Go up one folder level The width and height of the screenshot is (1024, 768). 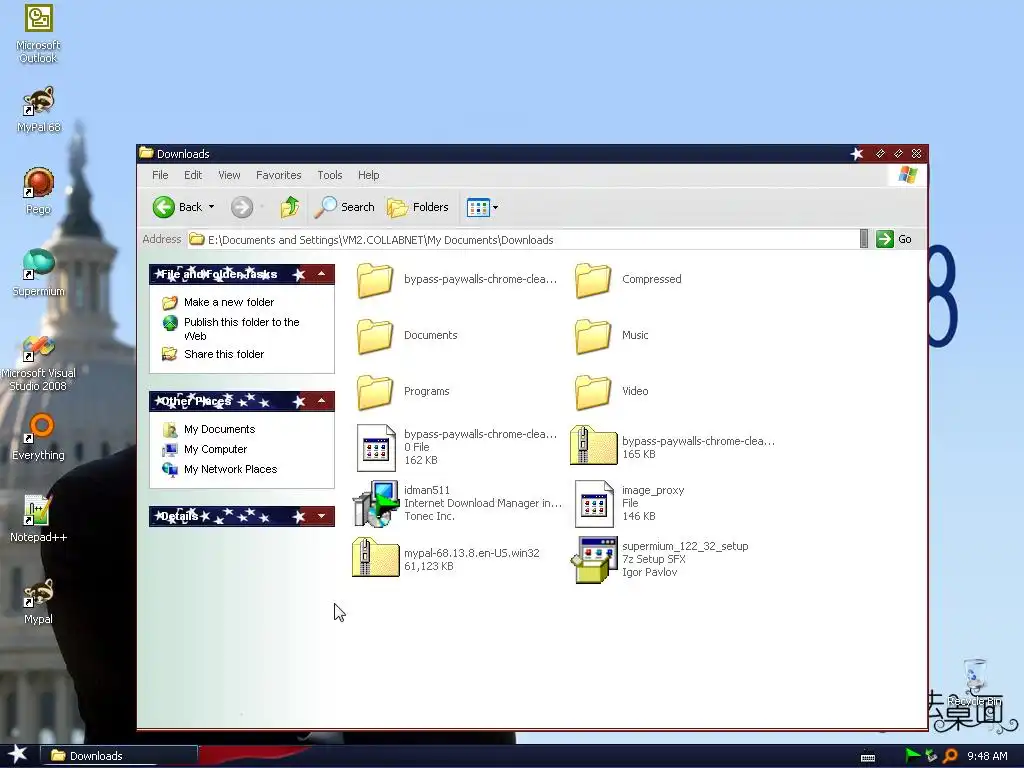(x=290, y=207)
